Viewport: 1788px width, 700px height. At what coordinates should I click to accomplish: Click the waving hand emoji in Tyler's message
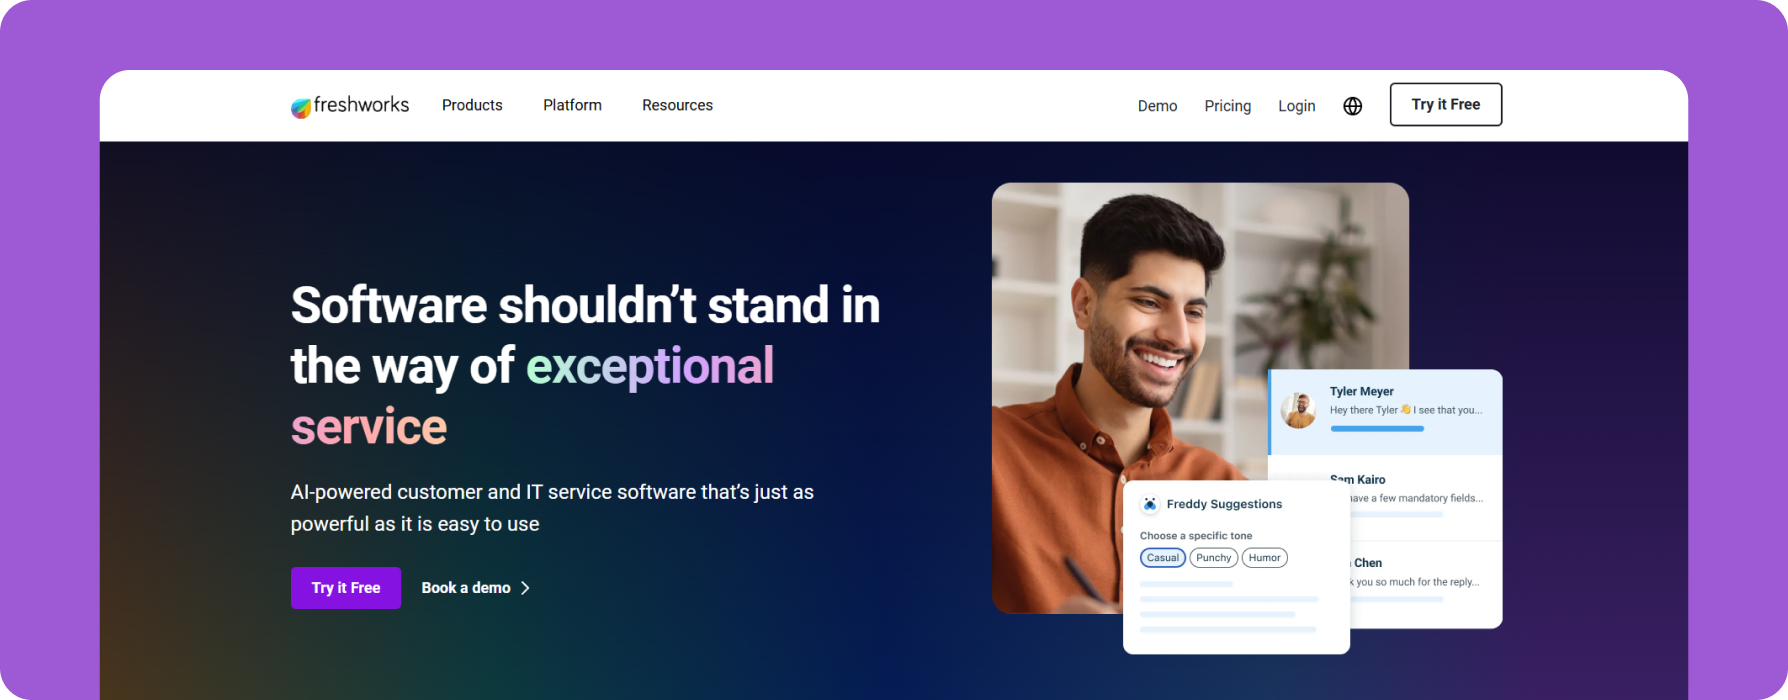click(x=1405, y=409)
